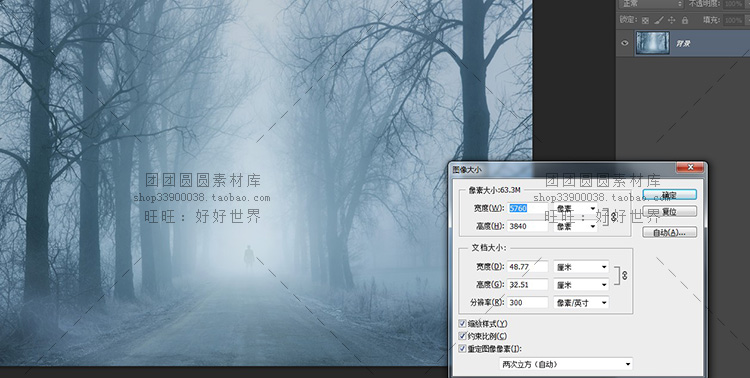This screenshot has width=750, height=378.
Task: Click the pixel height field showing 3840
Action: 528,226
